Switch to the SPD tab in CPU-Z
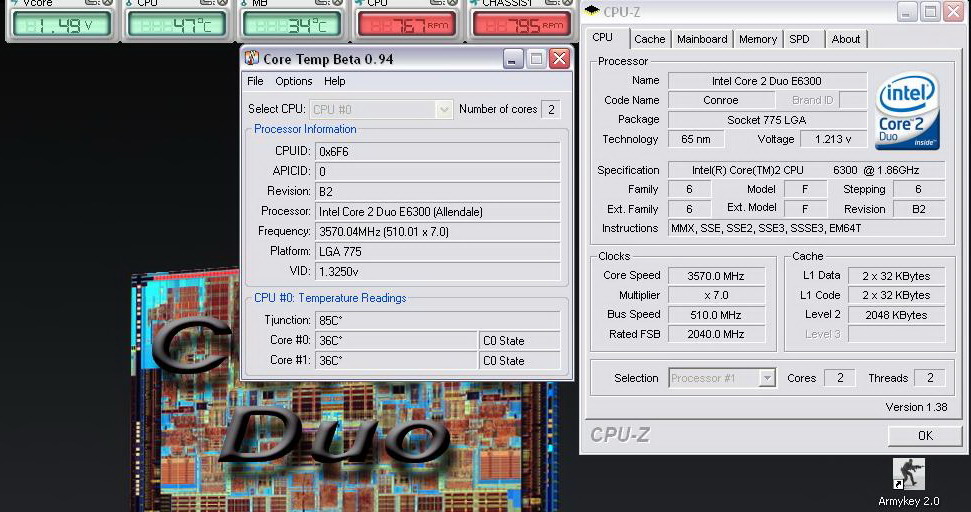Viewport: 971px width, 512px height. pos(799,39)
